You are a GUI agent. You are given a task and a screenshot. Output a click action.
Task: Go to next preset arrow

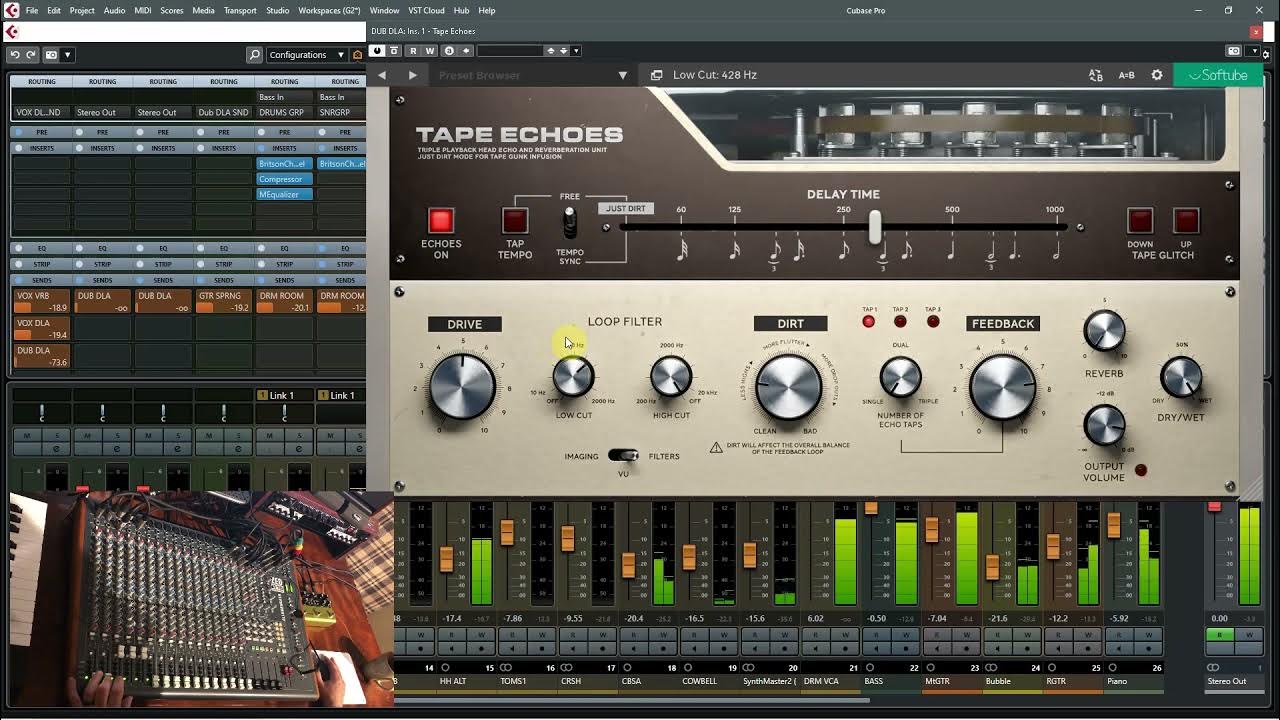coord(412,75)
